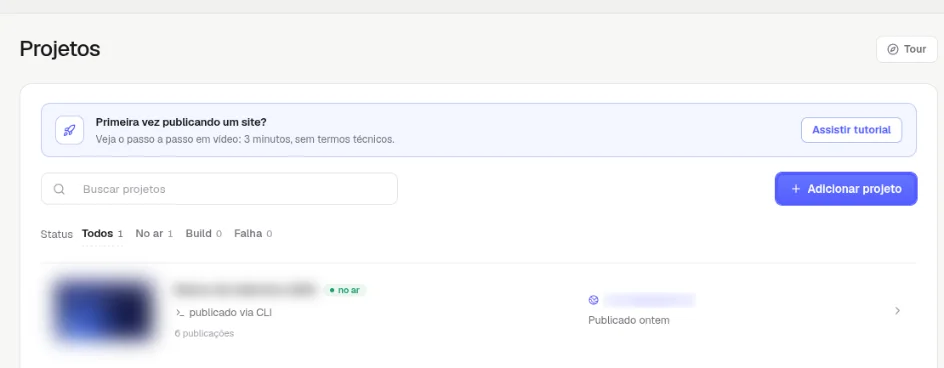The width and height of the screenshot is (944, 368).
Task: Click the rocket icon in the tutorial banner
Action: pos(69,130)
